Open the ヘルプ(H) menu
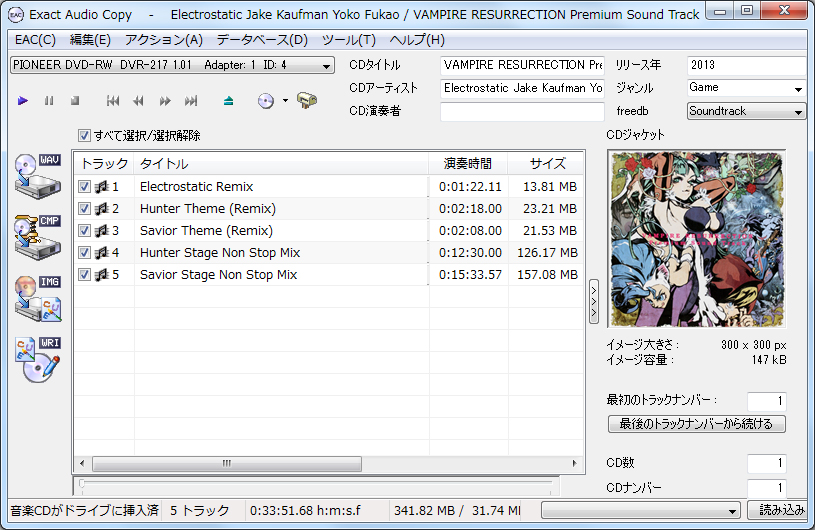 417,40
